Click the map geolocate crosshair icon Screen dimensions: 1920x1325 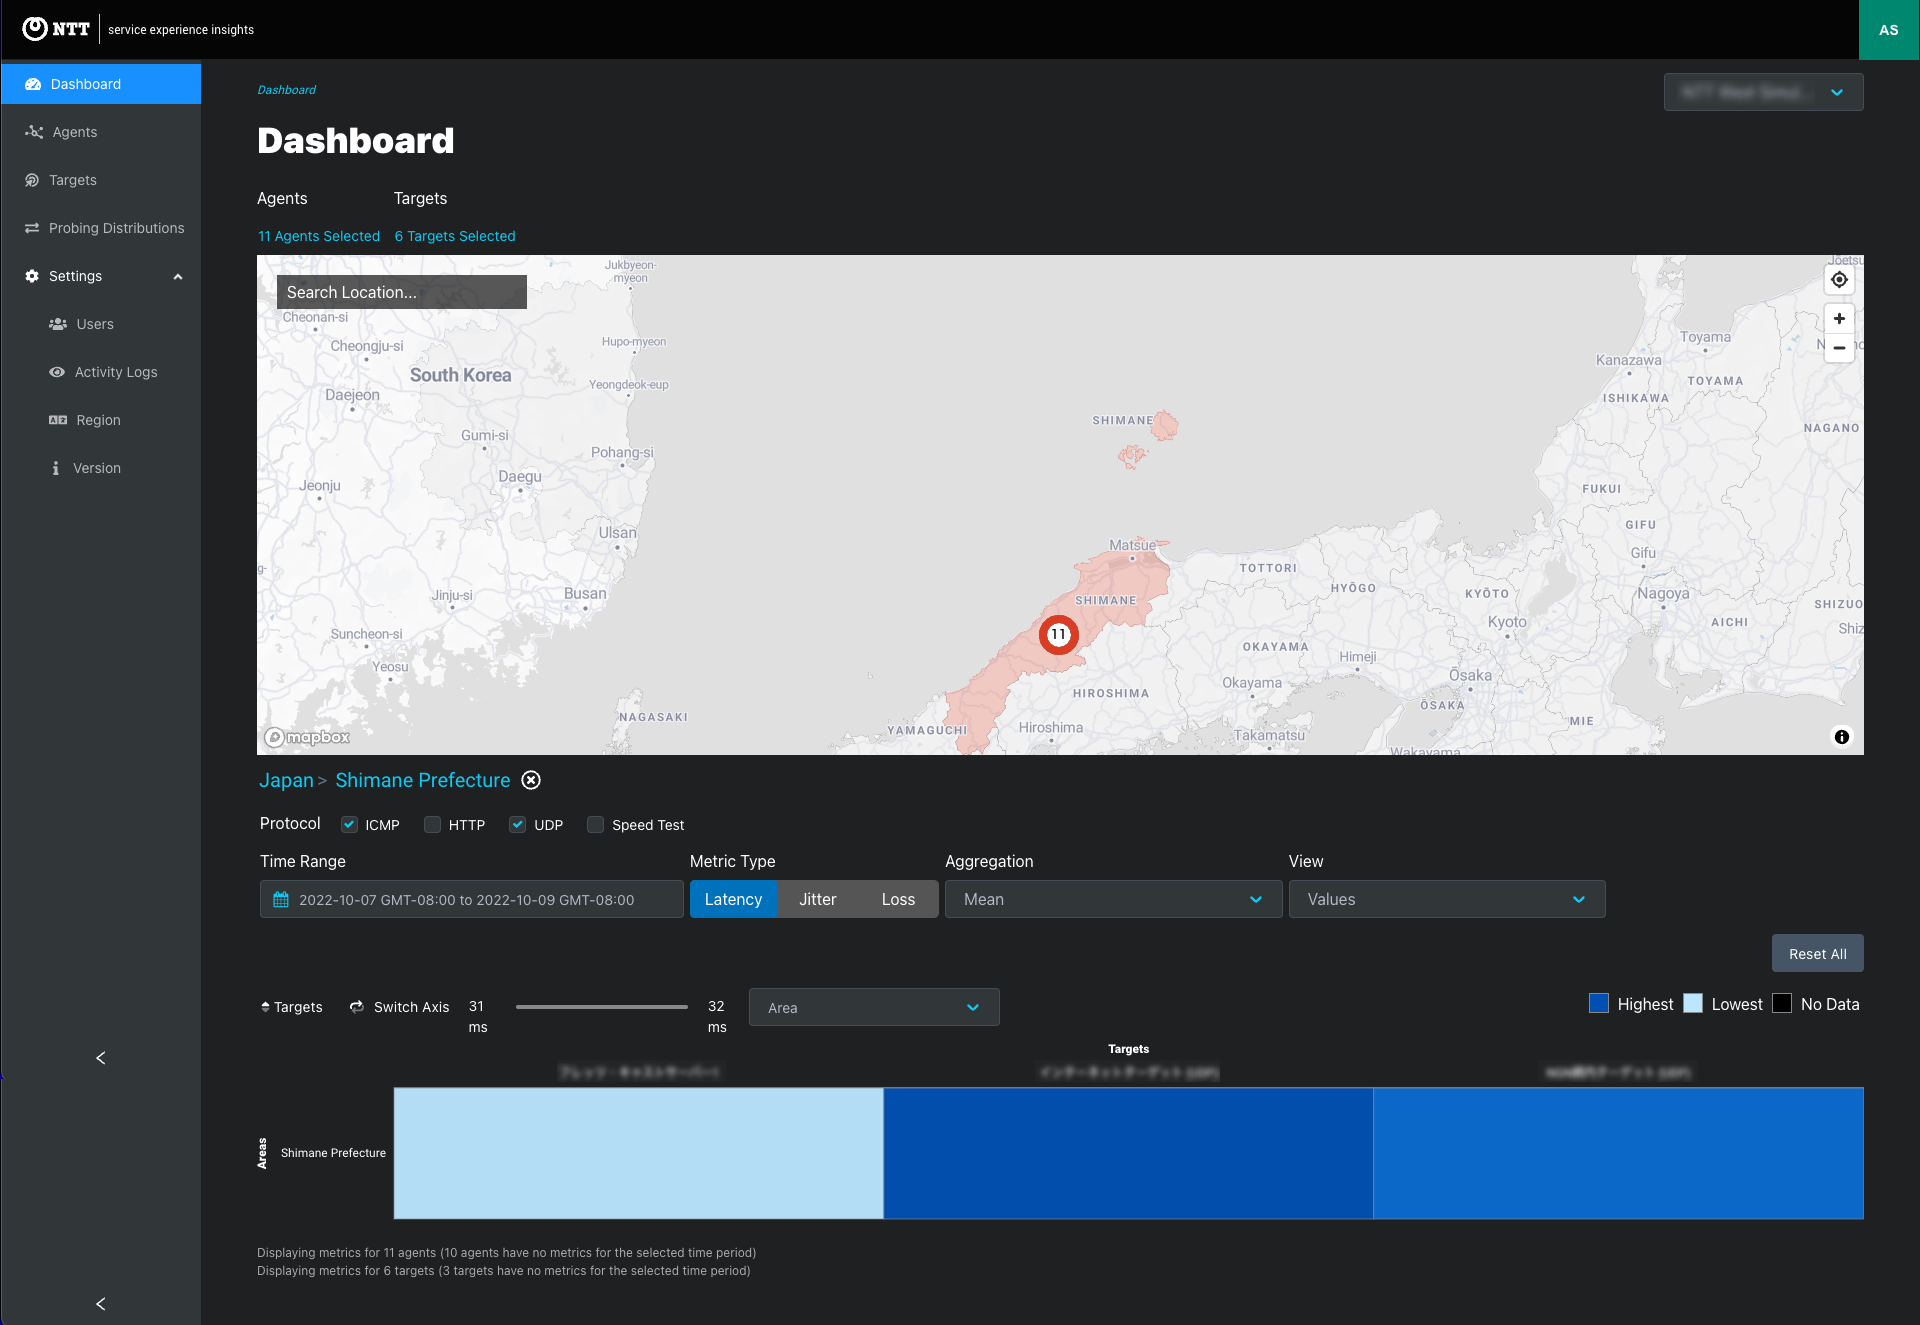[x=1839, y=280]
